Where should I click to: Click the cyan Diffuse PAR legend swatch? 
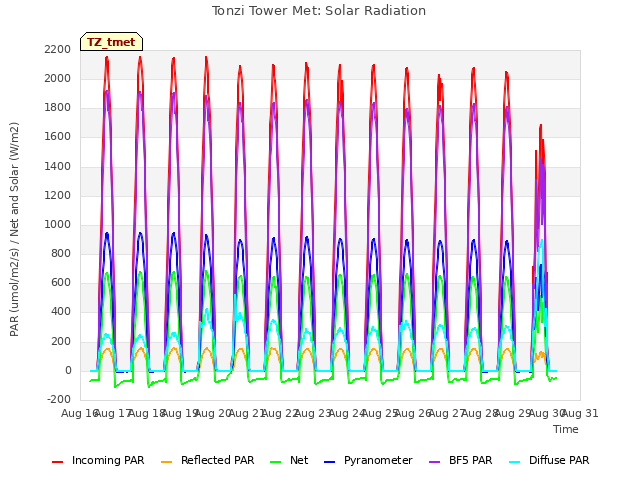(x=515, y=462)
